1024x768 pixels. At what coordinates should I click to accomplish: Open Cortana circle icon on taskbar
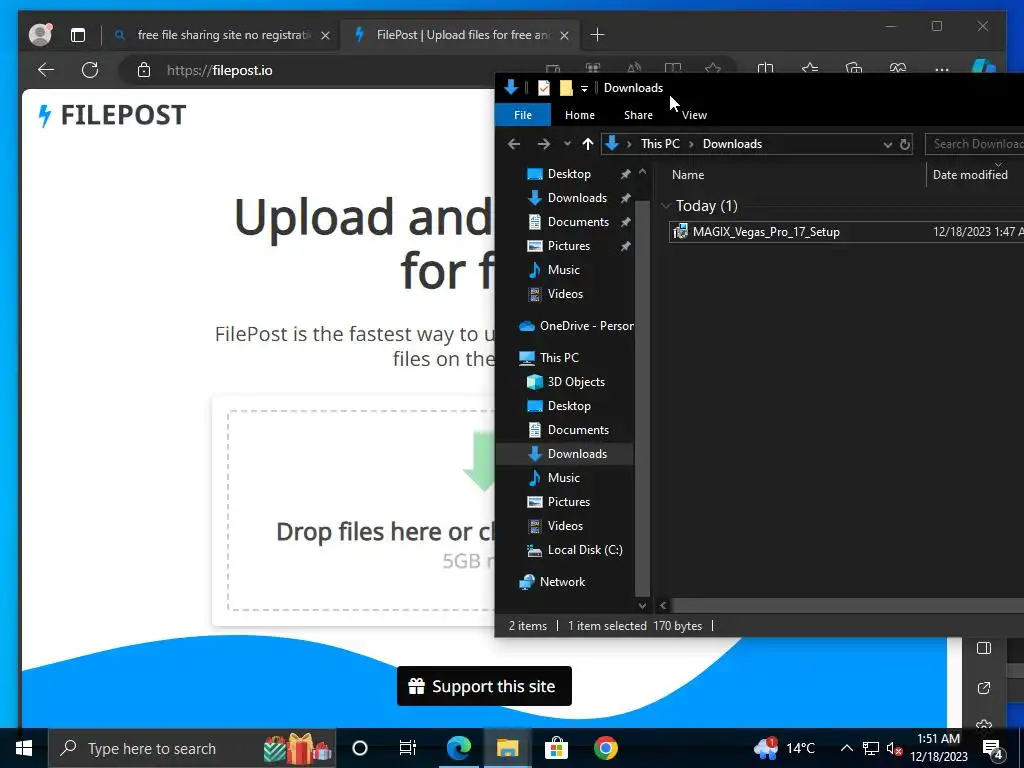point(360,748)
